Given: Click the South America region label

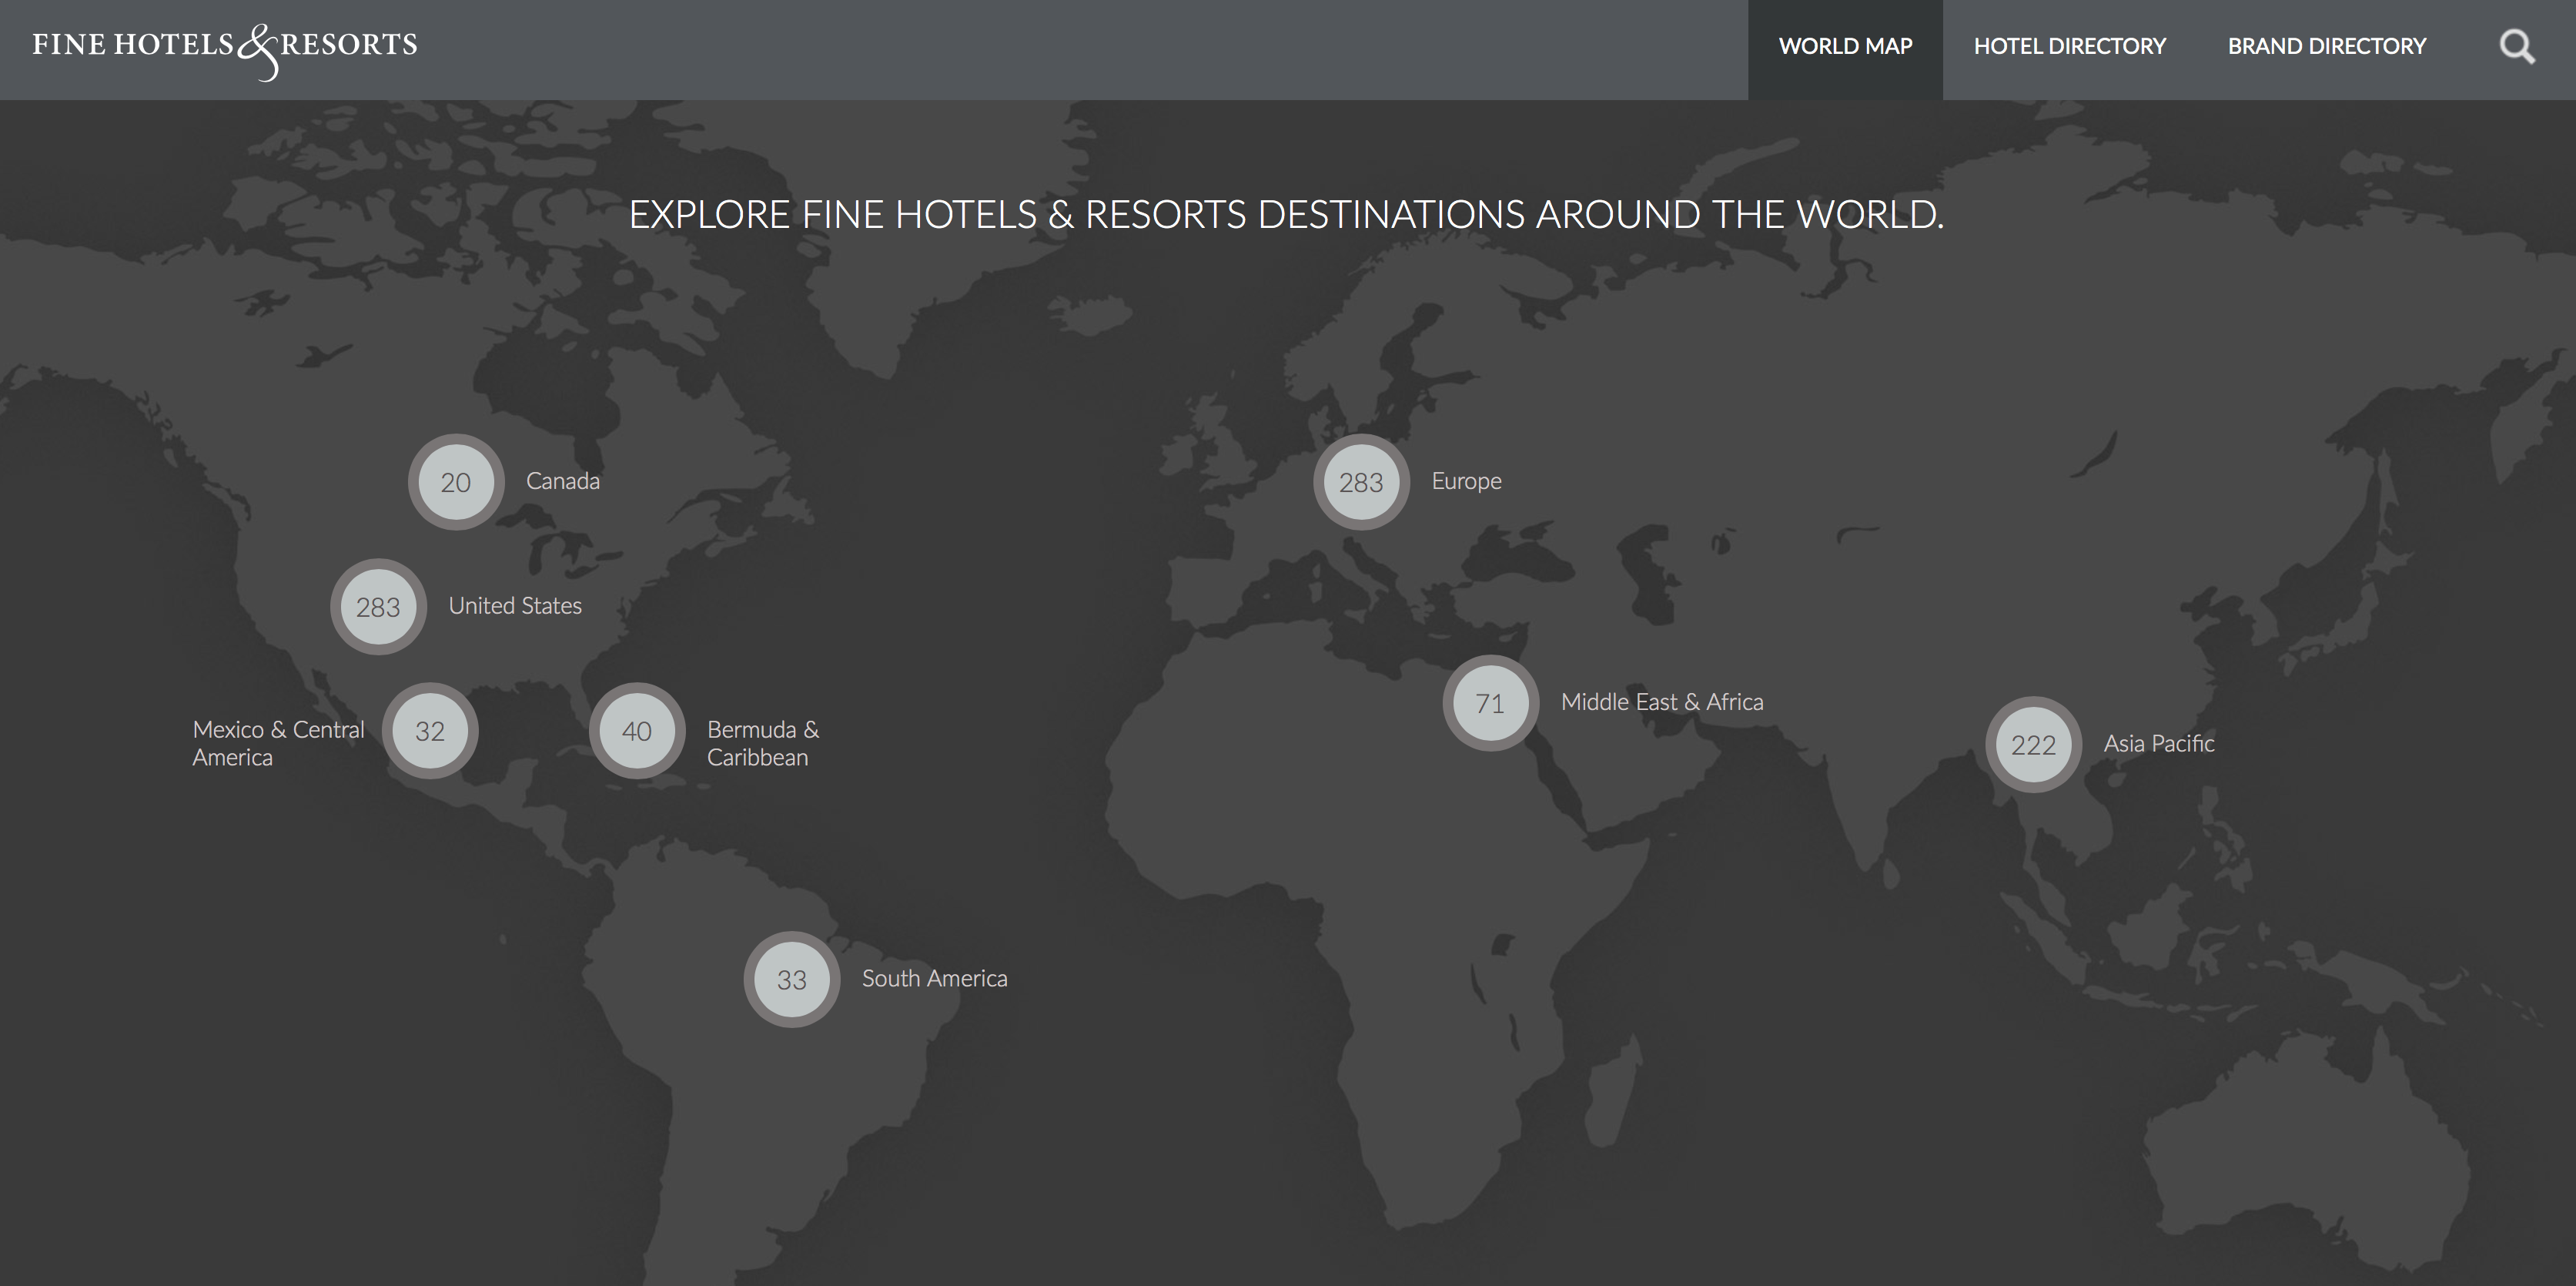Looking at the screenshot, I should pyautogui.click(x=934, y=979).
